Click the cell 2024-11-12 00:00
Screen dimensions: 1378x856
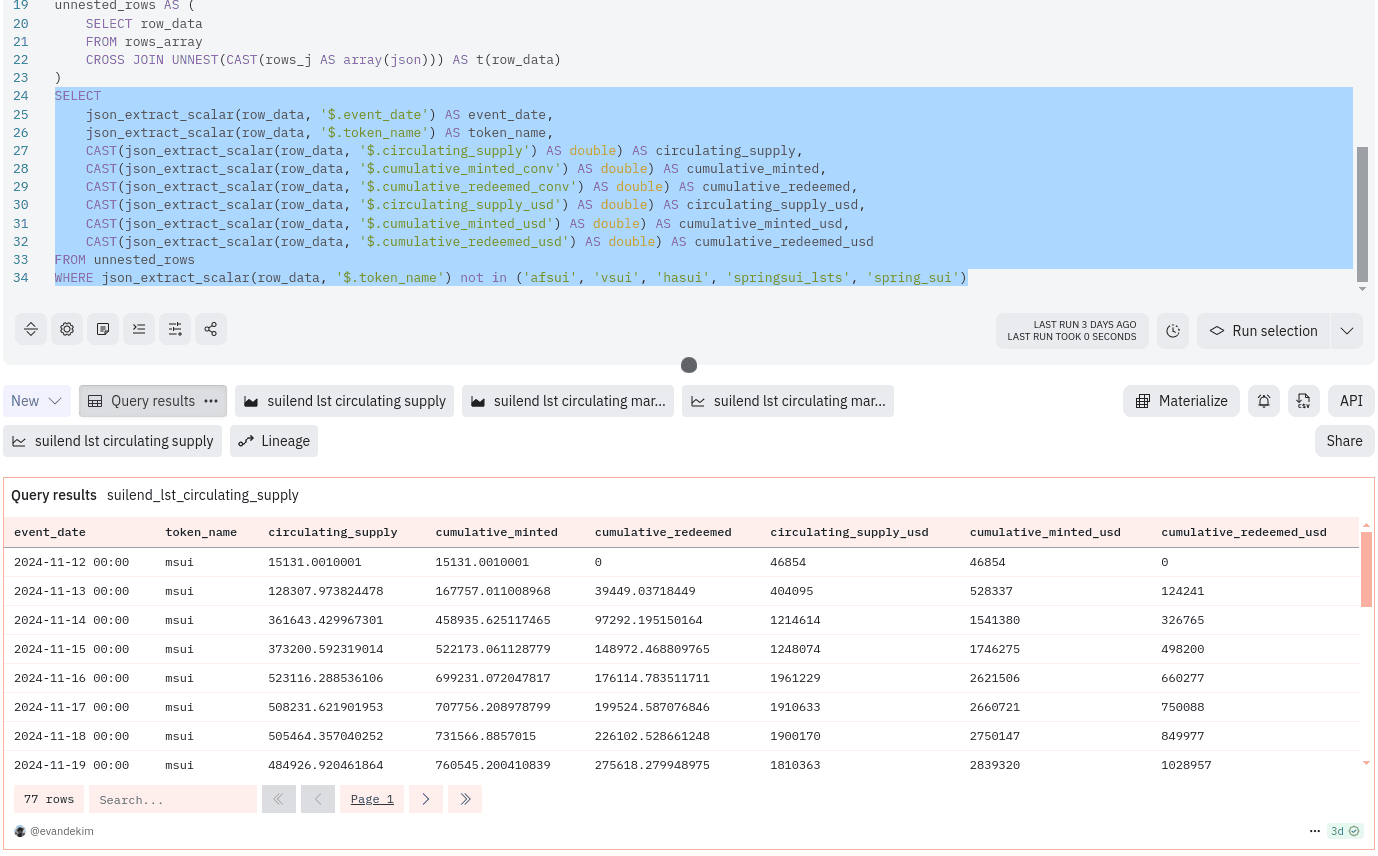coord(72,562)
